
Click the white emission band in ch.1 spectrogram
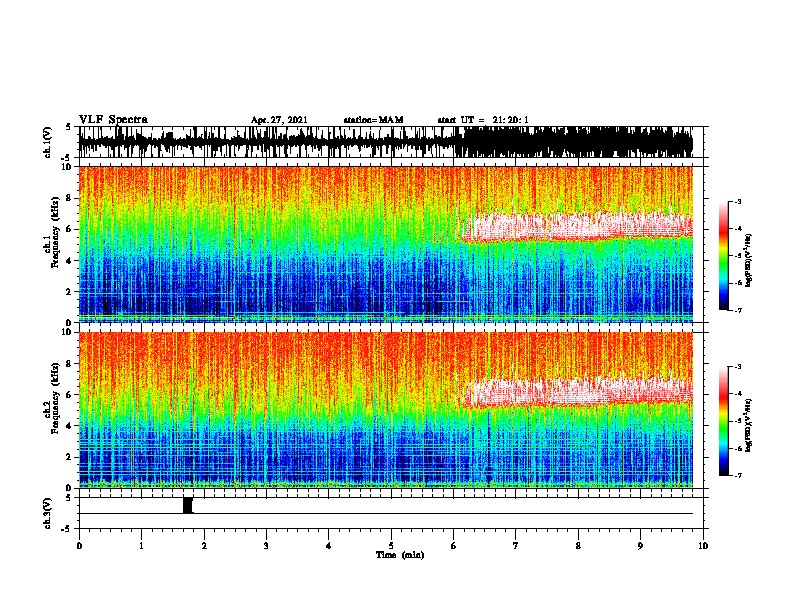pos(577,227)
